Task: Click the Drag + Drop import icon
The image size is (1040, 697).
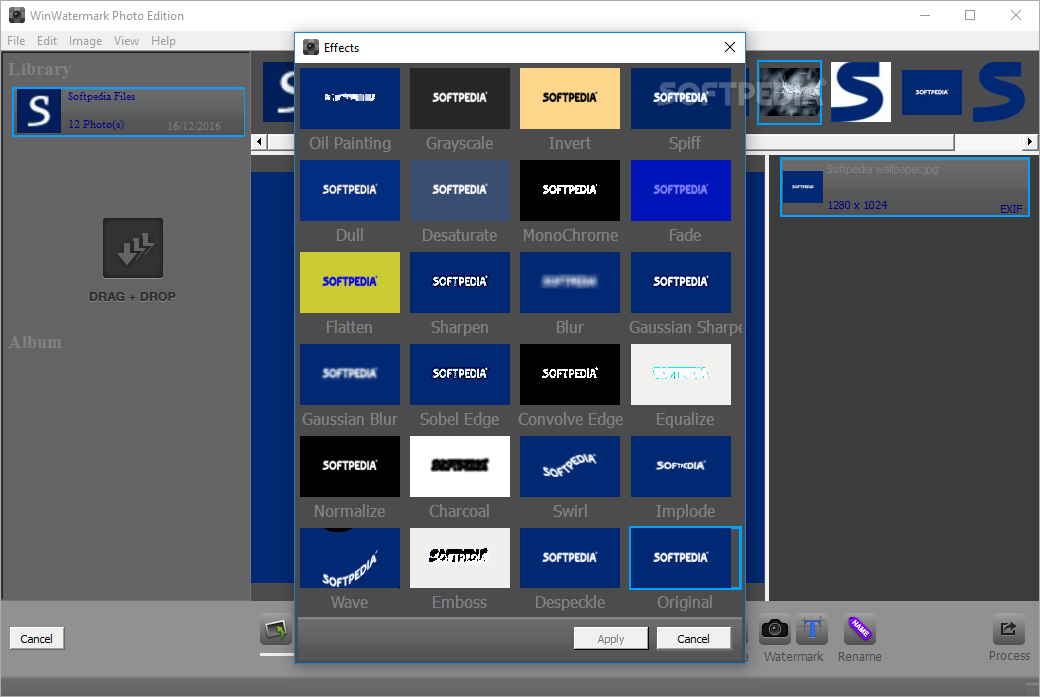Action: click(x=133, y=248)
